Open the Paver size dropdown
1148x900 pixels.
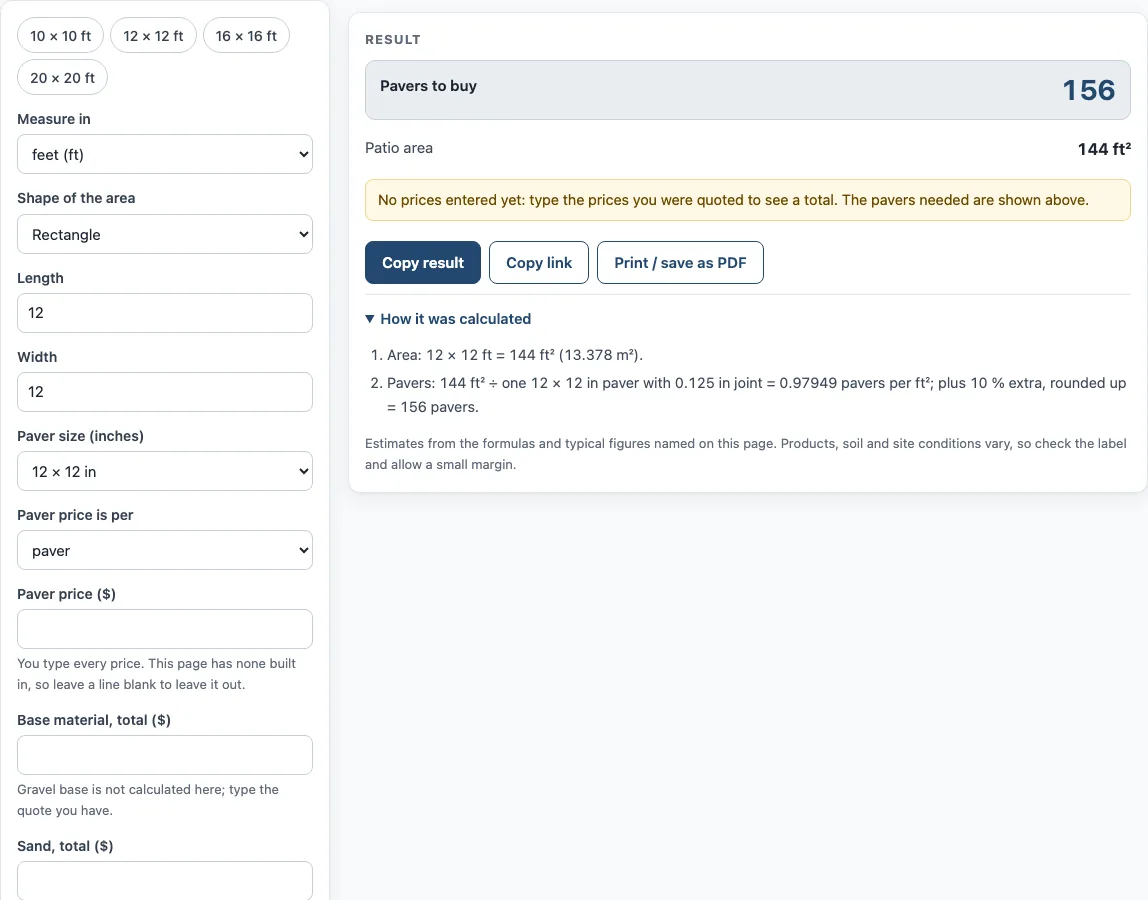coord(165,472)
